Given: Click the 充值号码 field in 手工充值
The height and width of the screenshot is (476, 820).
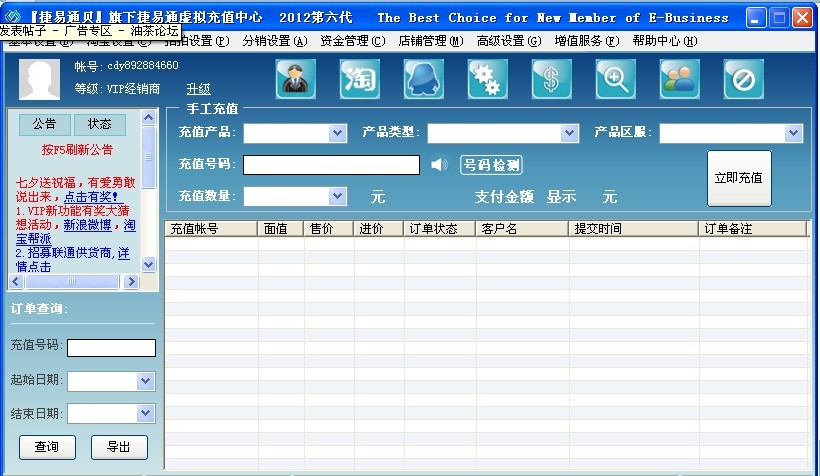Looking at the screenshot, I should tap(332, 165).
